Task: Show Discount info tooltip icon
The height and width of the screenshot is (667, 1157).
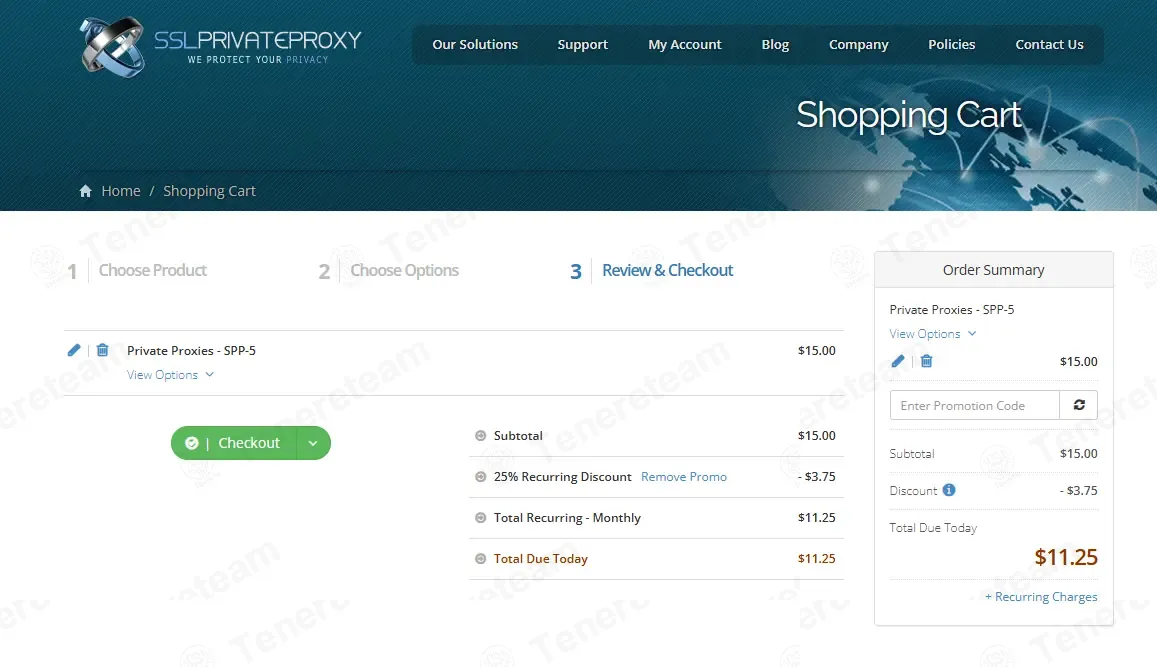Action: click(x=949, y=490)
